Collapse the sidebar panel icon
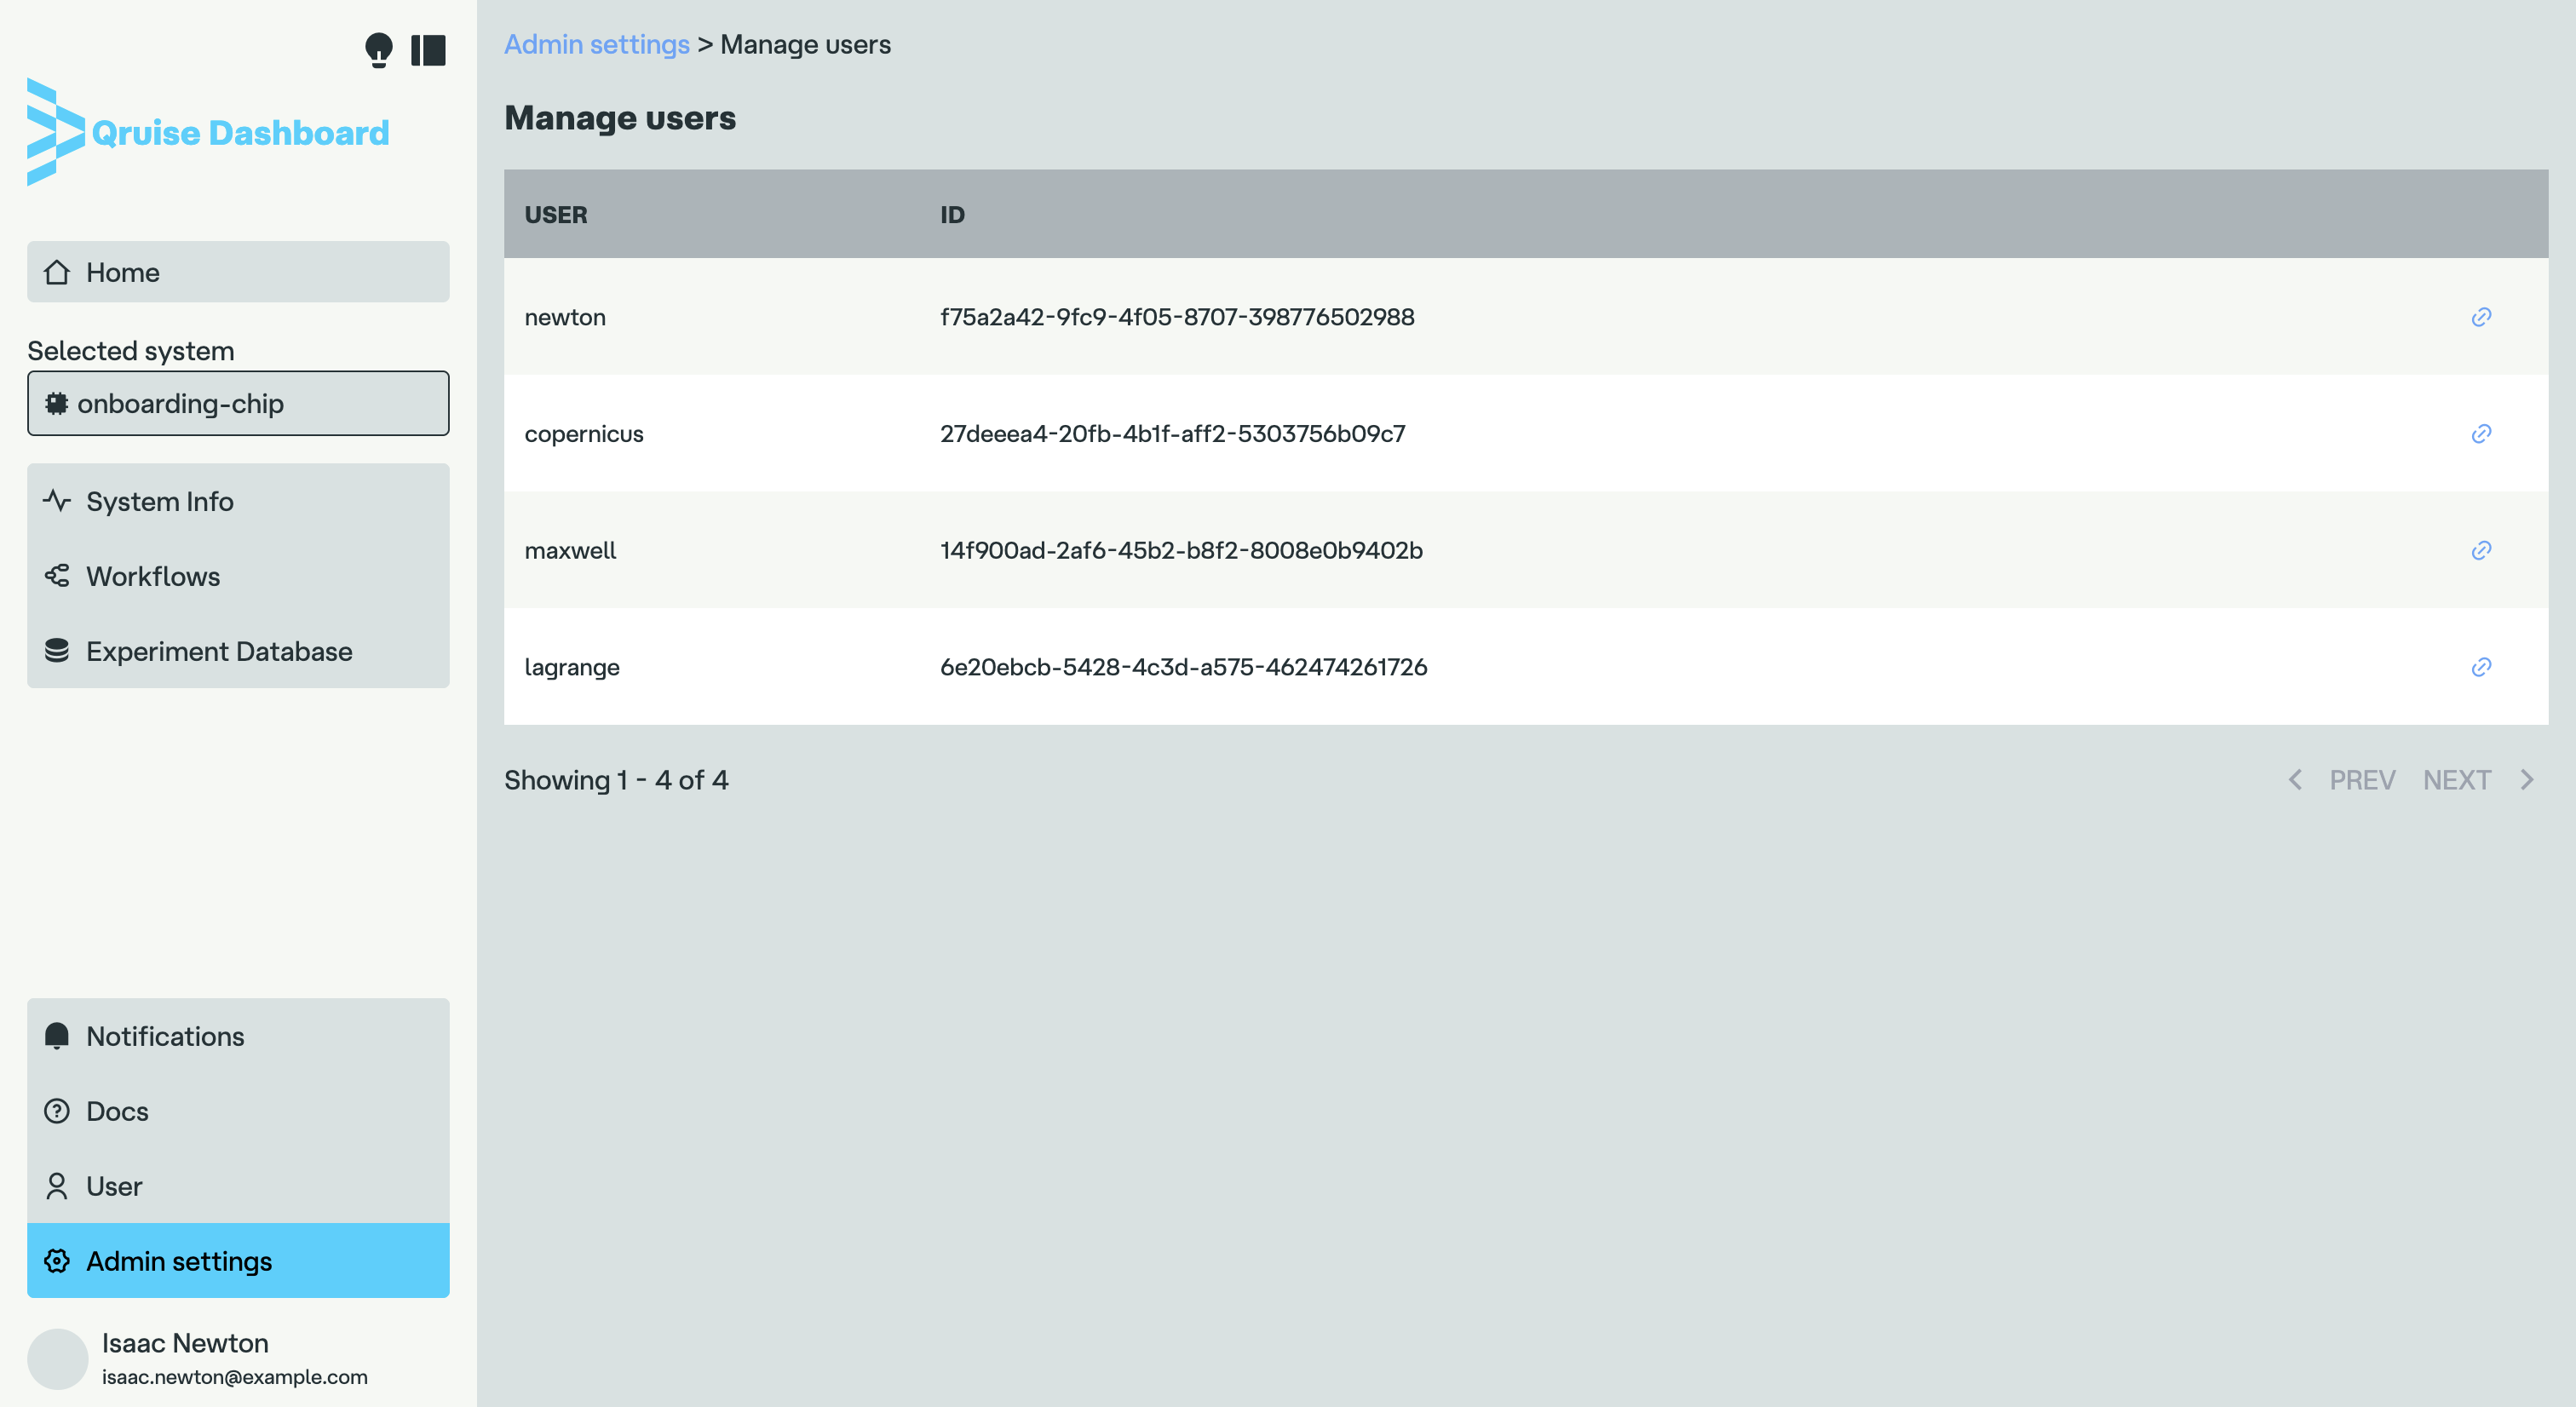The width and height of the screenshot is (2576, 1407). (x=428, y=49)
